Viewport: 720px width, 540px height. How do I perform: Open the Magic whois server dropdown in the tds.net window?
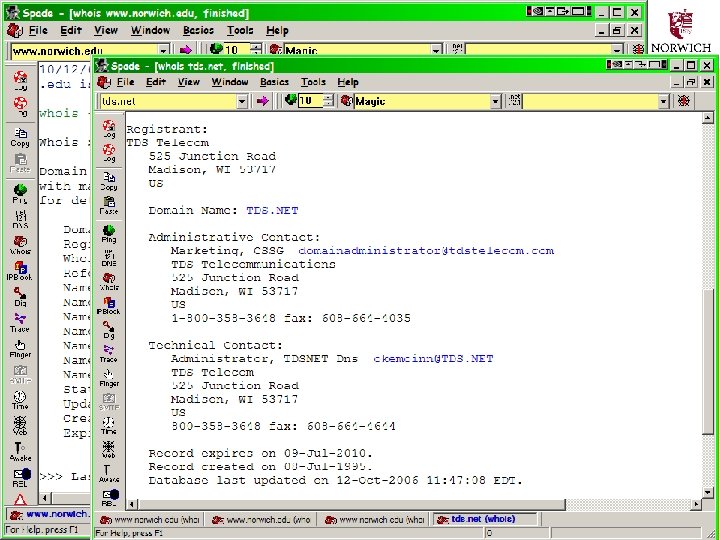(x=495, y=101)
